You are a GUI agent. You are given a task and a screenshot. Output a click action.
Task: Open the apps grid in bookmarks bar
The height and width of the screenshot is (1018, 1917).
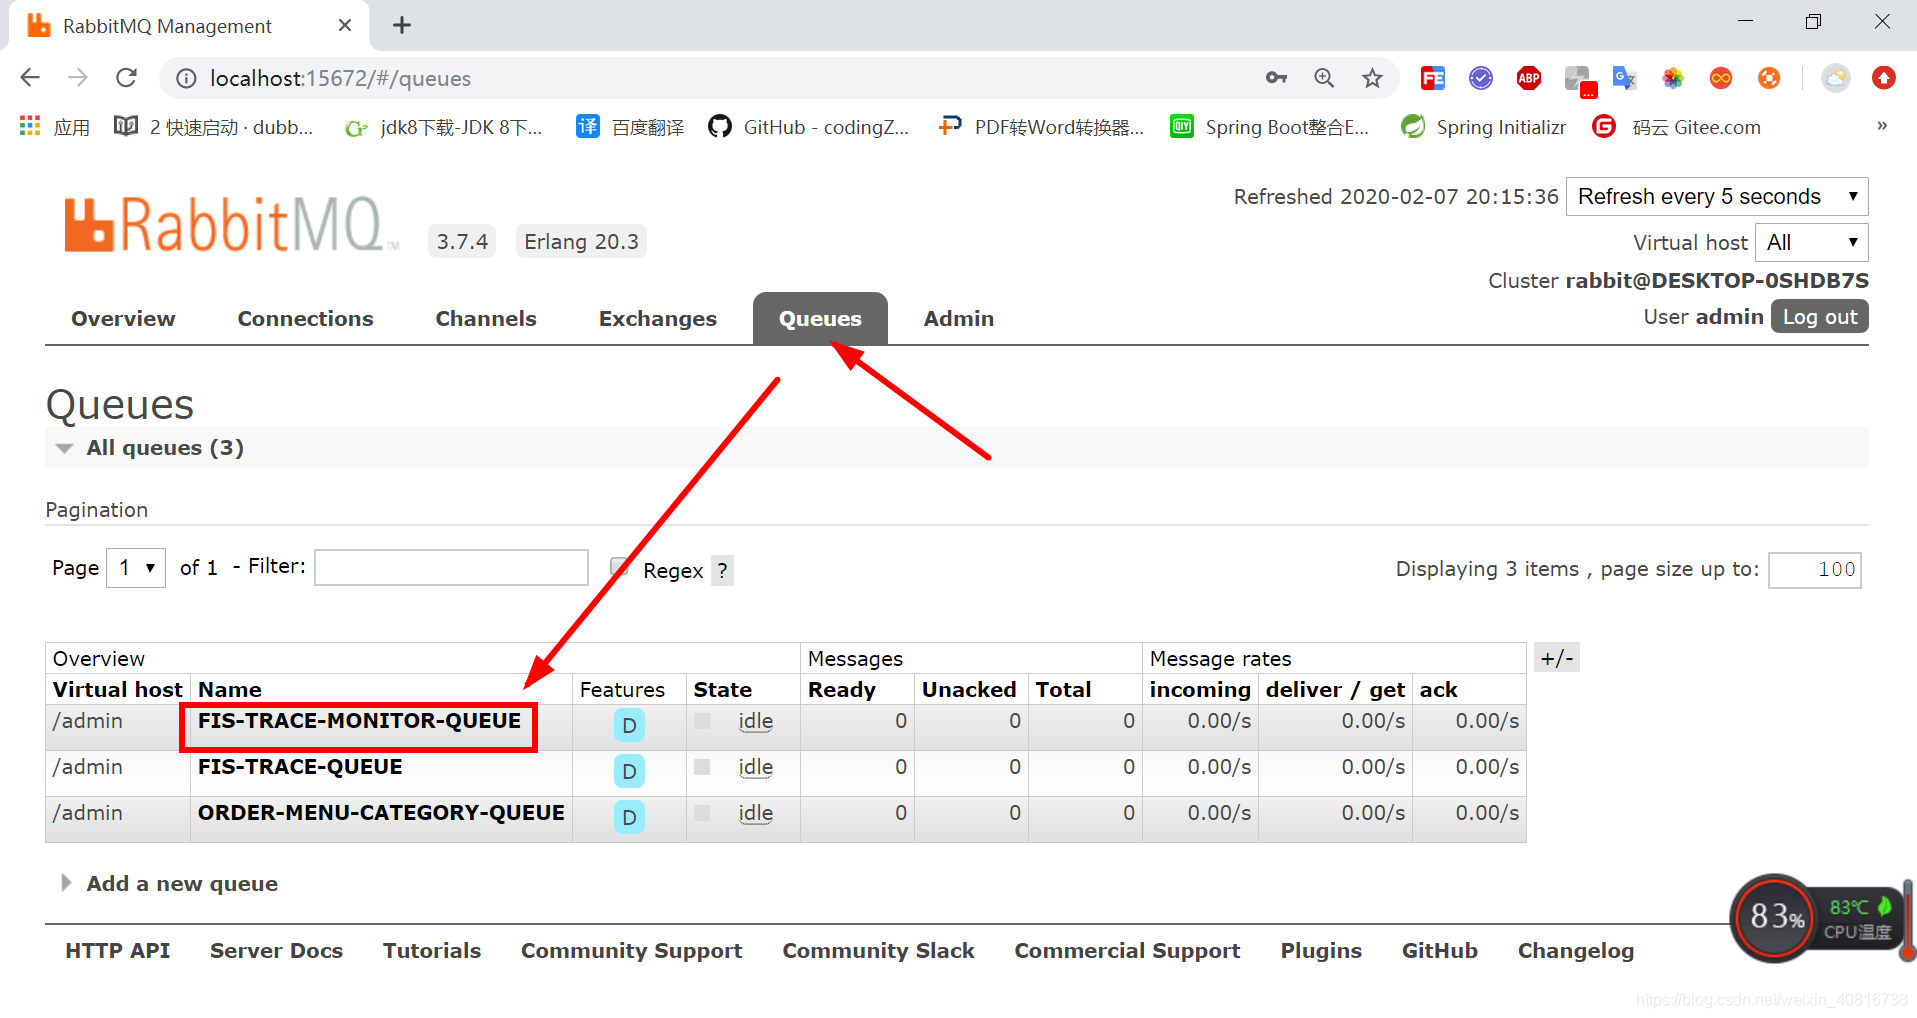tap(30, 126)
